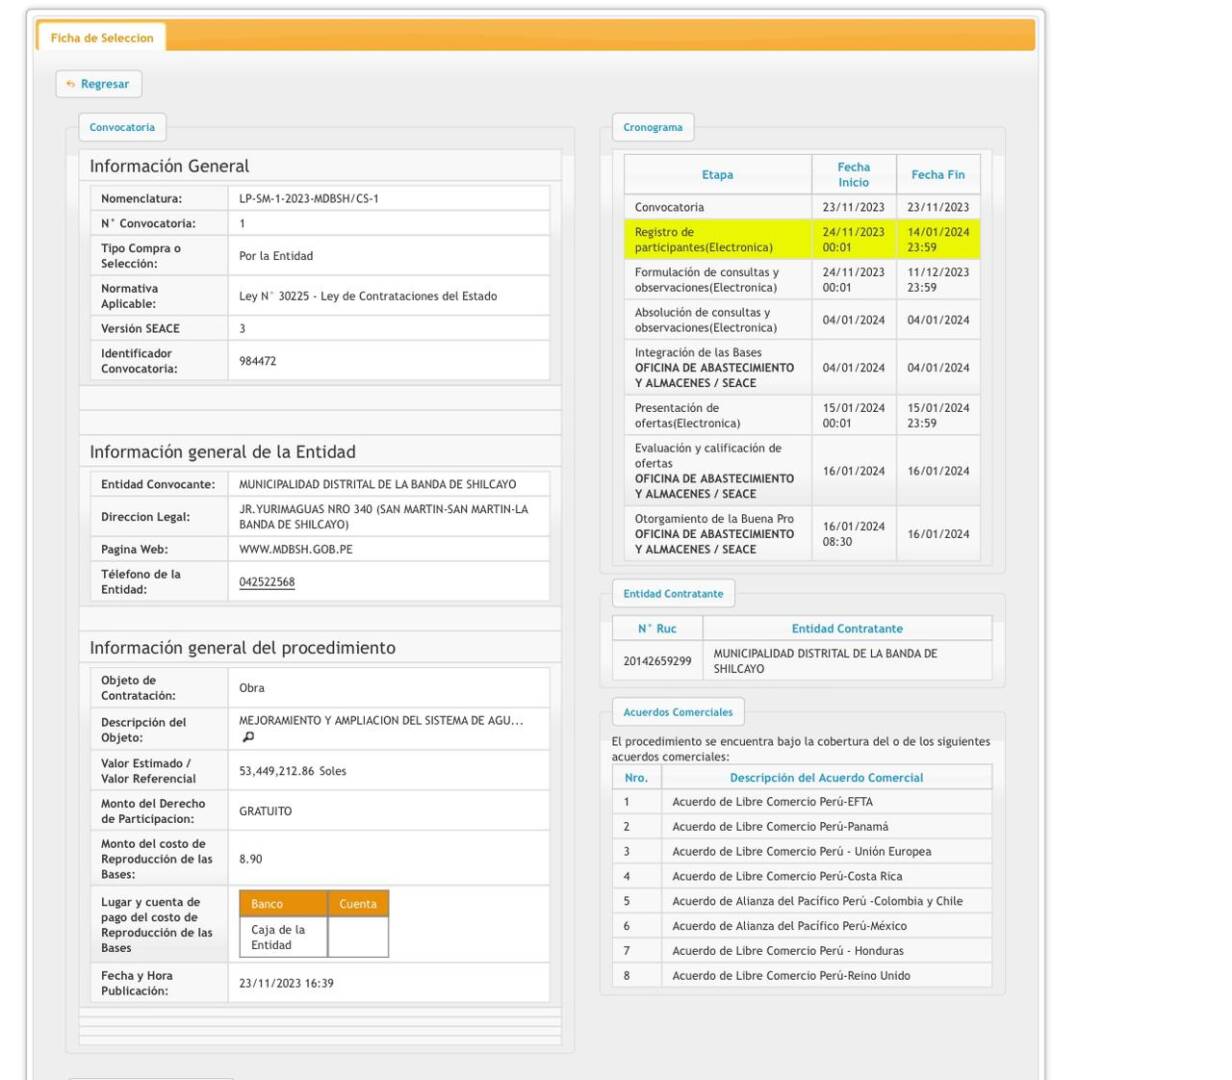Select the Acuerdos Comerciales tab
Viewport: 1232px width, 1080px height.
pos(677,713)
